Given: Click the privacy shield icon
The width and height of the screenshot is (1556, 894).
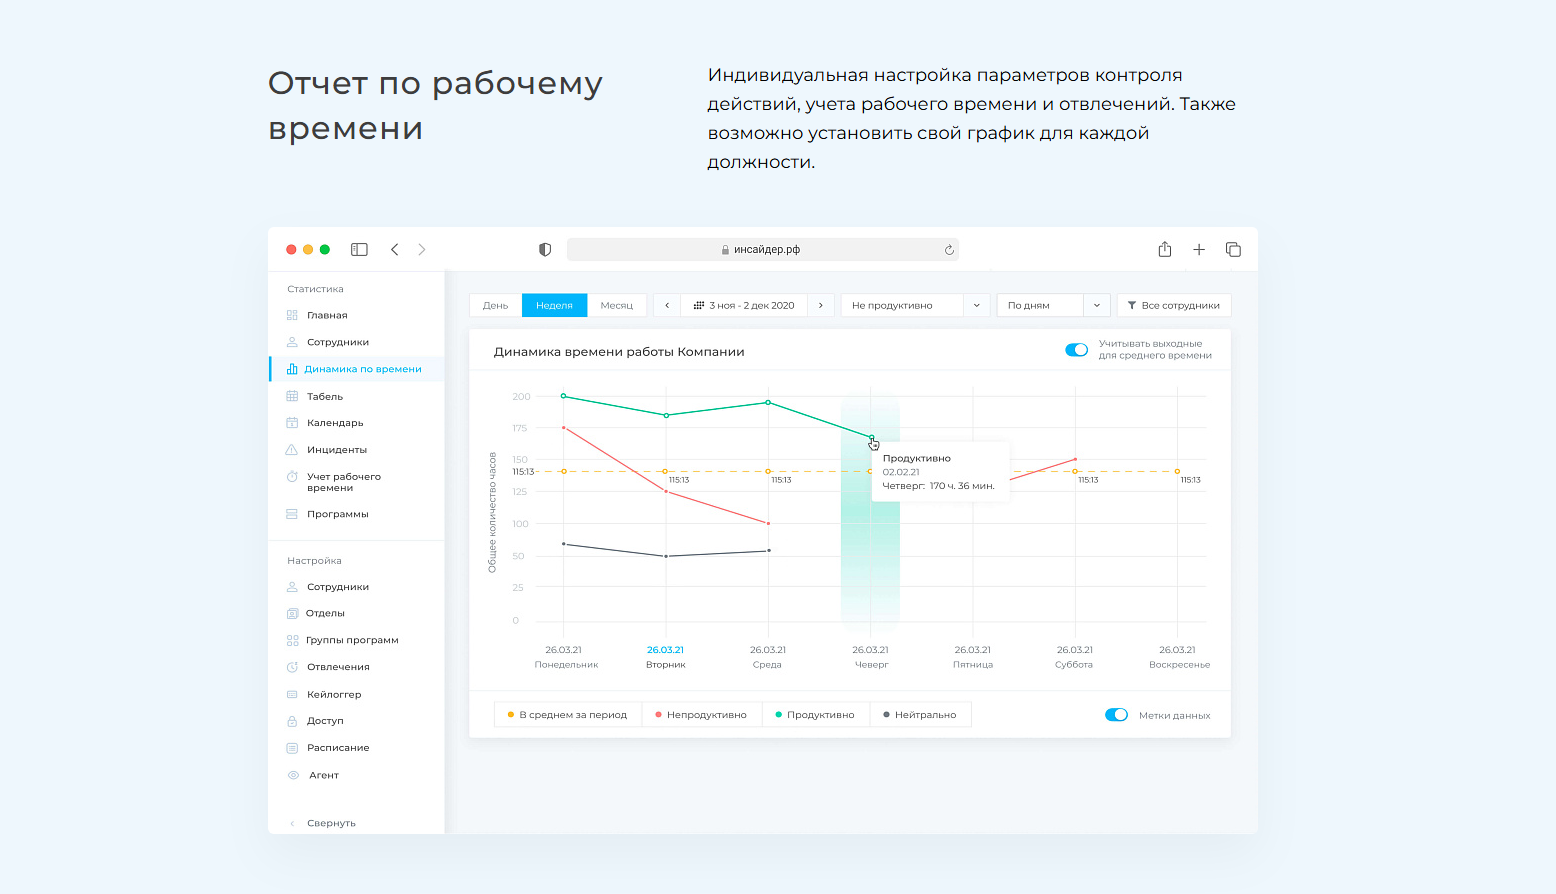Looking at the screenshot, I should pyautogui.click(x=545, y=250).
